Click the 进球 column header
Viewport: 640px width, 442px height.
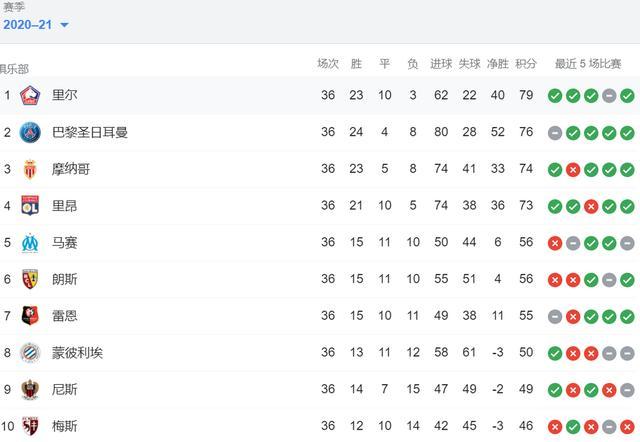click(x=441, y=63)
